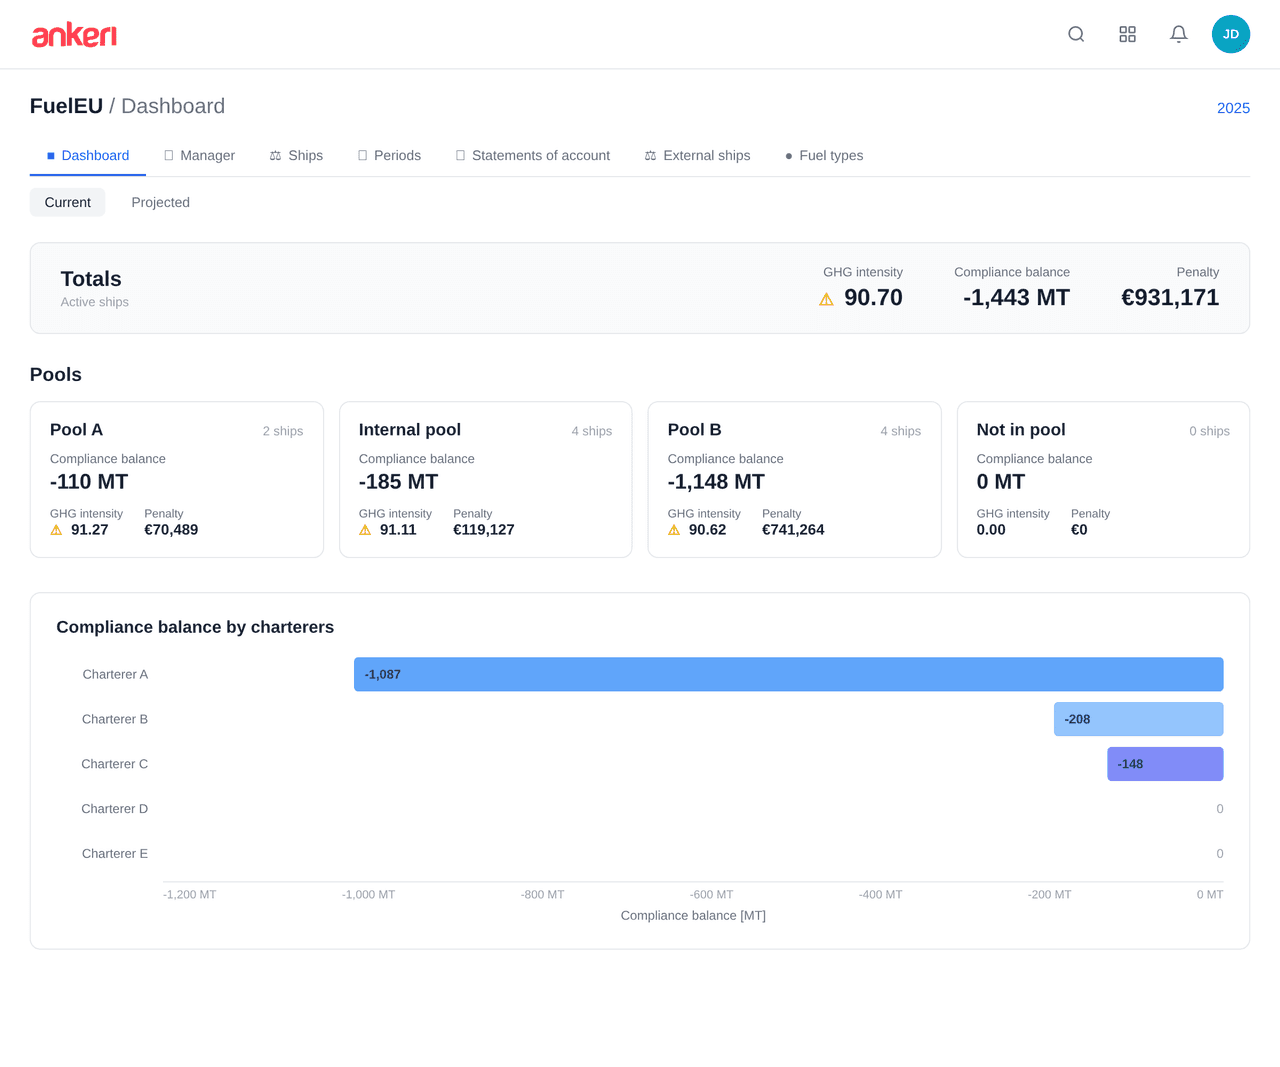This screenshot has height=1067, width=1280.
Task: Switch to the Projected view
Action: click(160, 202)
